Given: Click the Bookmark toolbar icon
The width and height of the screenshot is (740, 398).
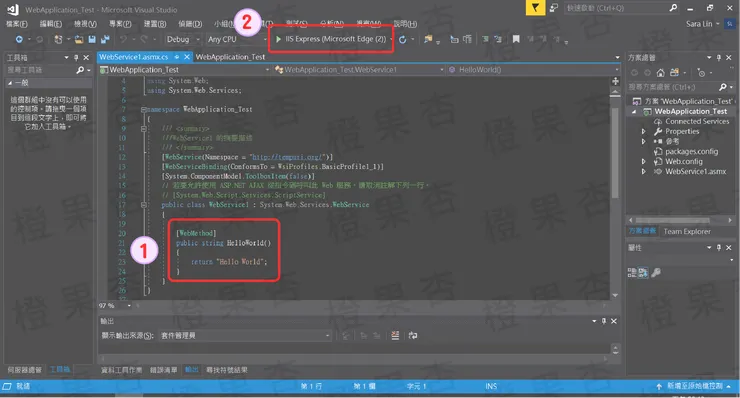Looking at the screenshot, I should point(516,39).
